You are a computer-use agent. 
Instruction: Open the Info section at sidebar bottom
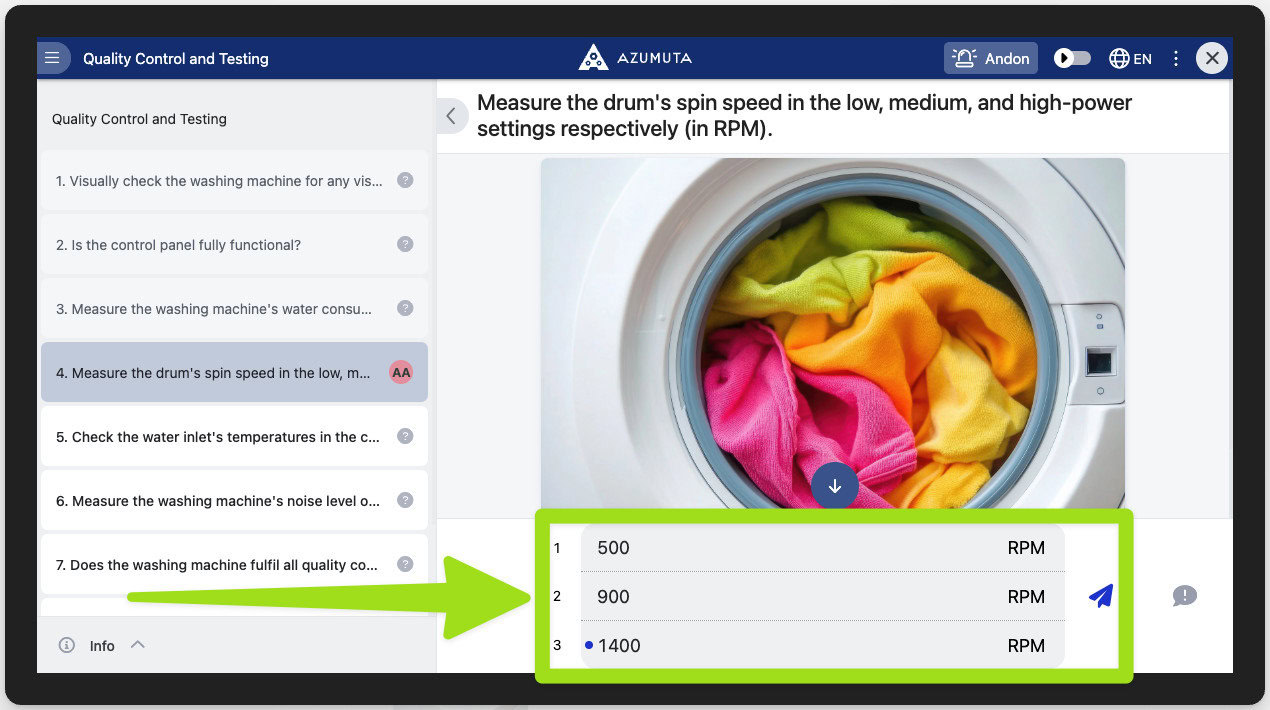click(101, 645)
